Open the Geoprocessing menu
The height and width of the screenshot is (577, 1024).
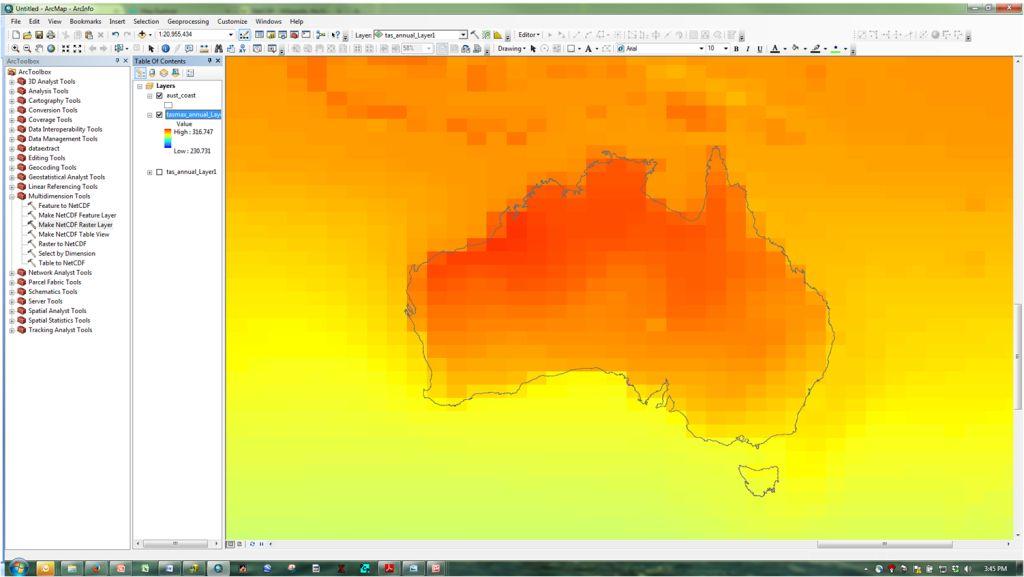tap(188, 21)
